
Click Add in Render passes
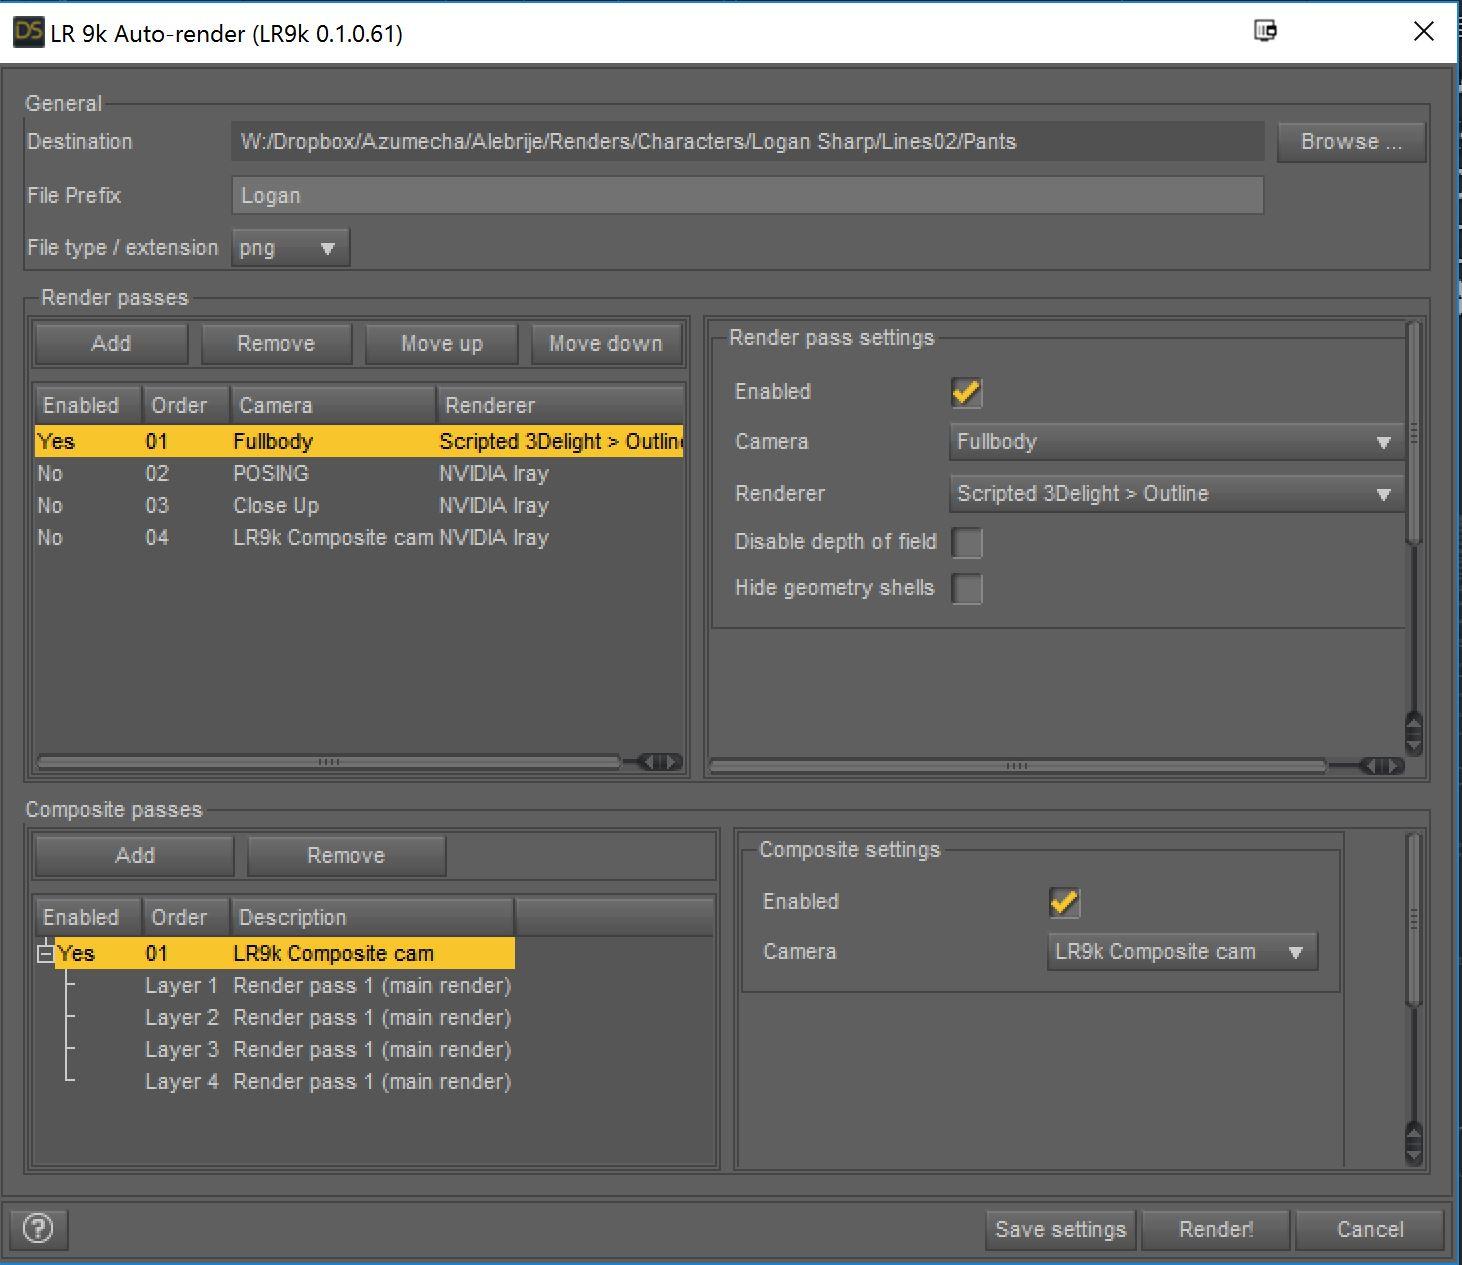click(x=111, y=344)
